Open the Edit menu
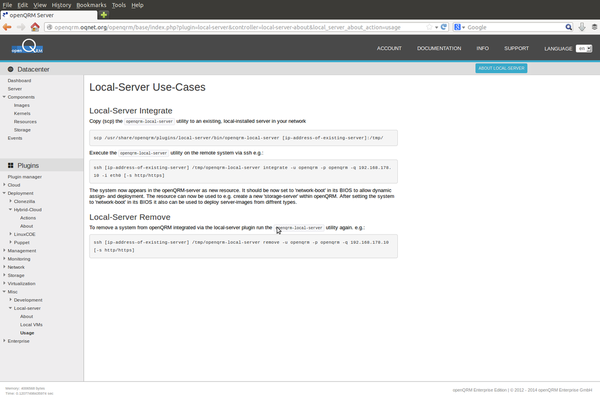600x397 pixels. pos(23,5)
